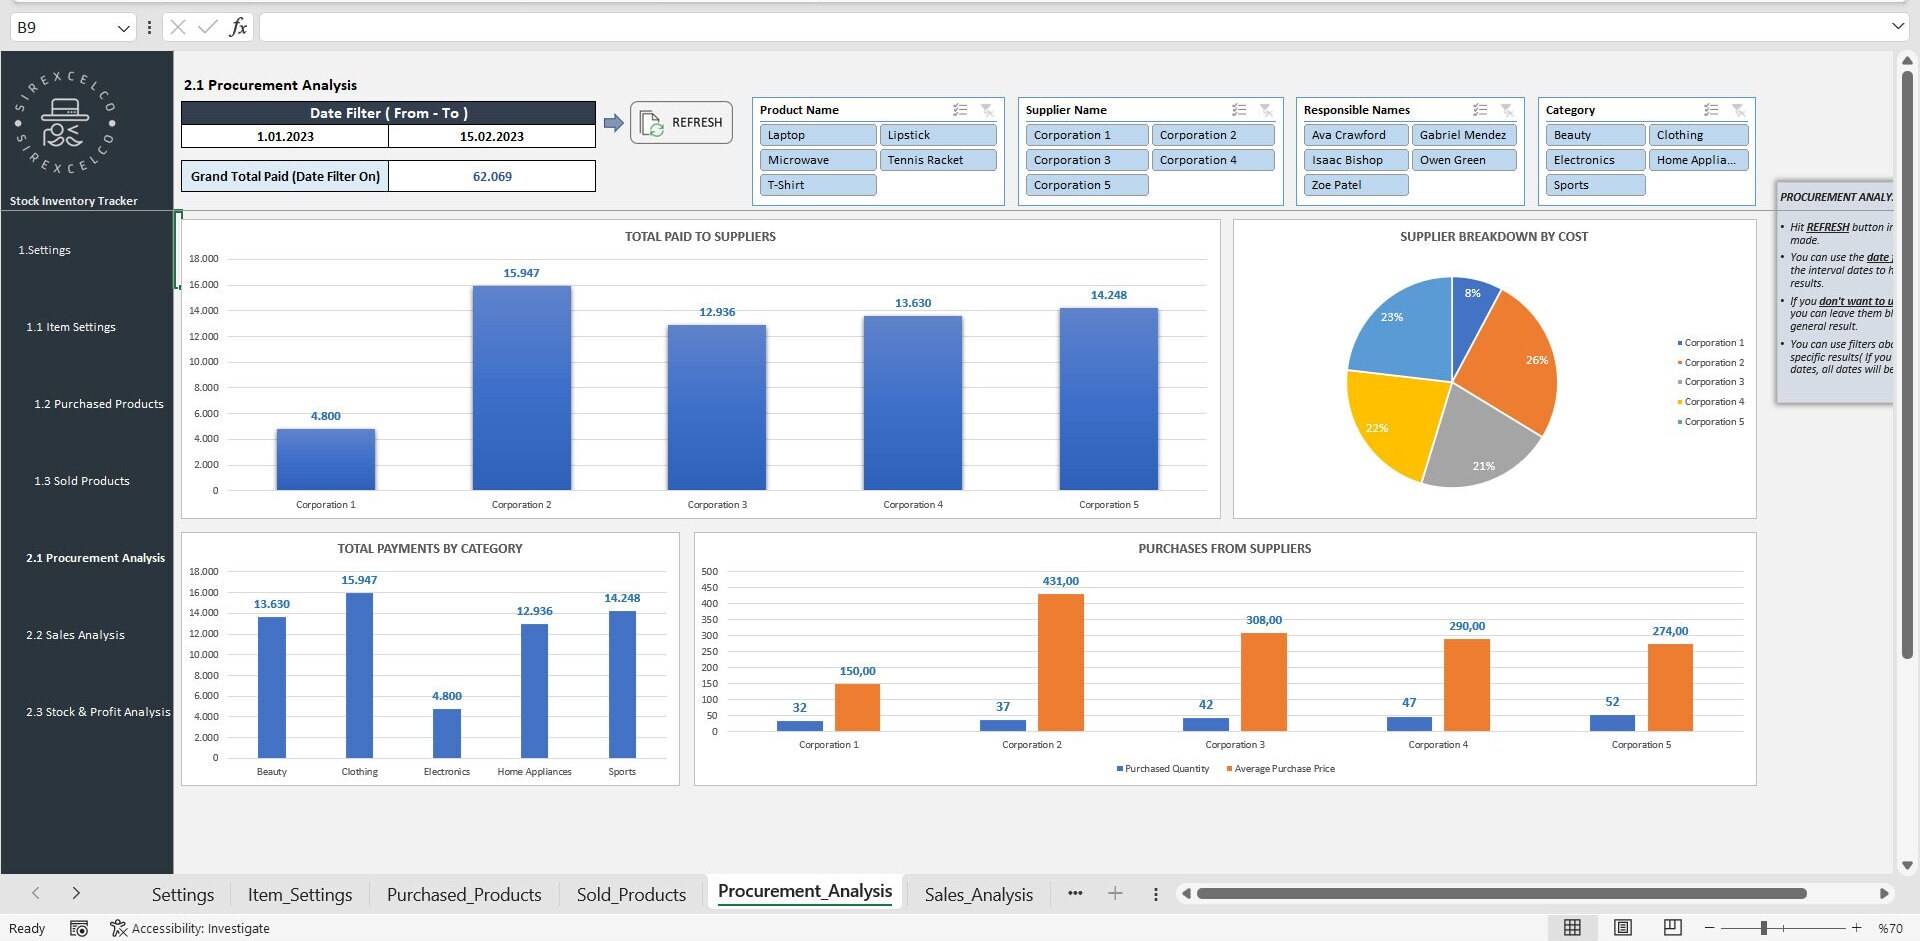Viewport: 1920px width, 941px height.
Task: Click the formula bar cancel X icon
Action: point(178,27)
